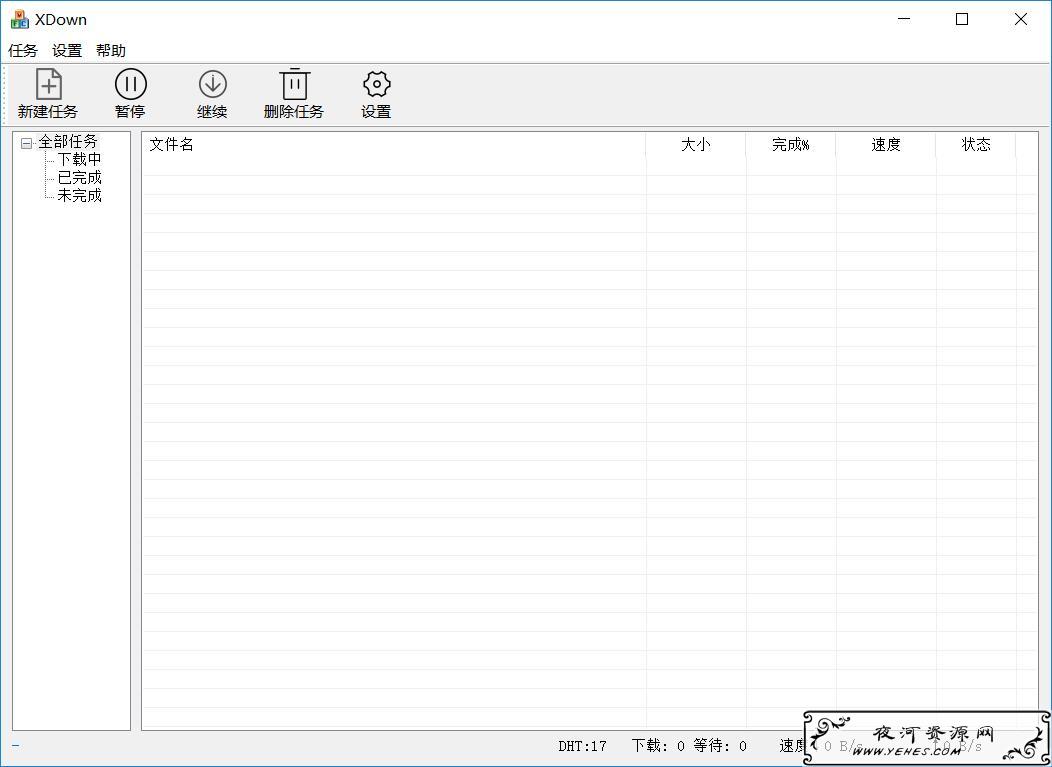Sort by the 文件名 column header

click(394, 144)
